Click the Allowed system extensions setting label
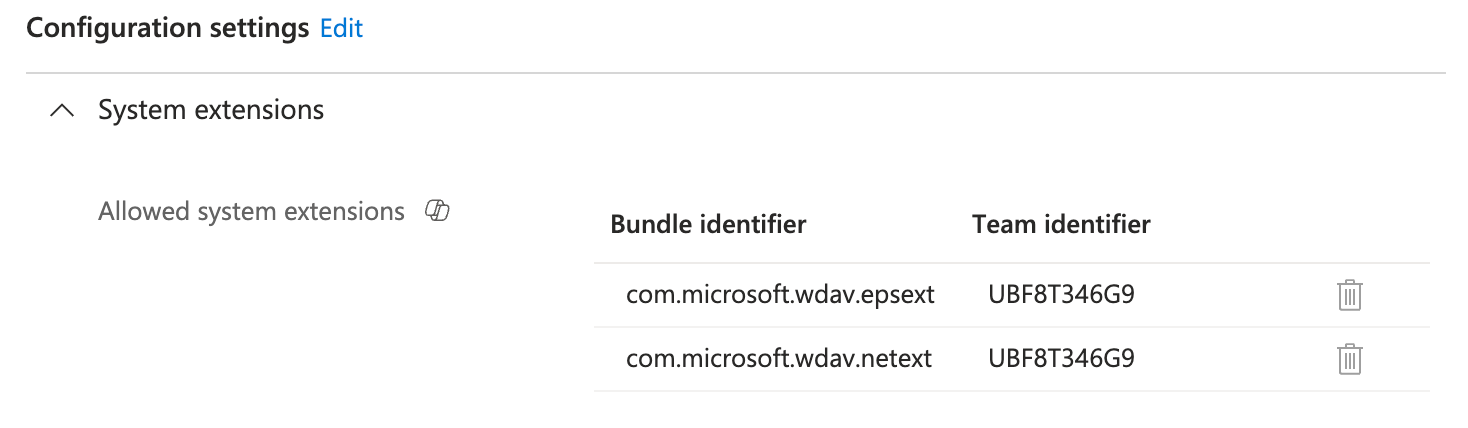Image resolution: width=1468 pixels, height=428 pixels. (251, 212)
